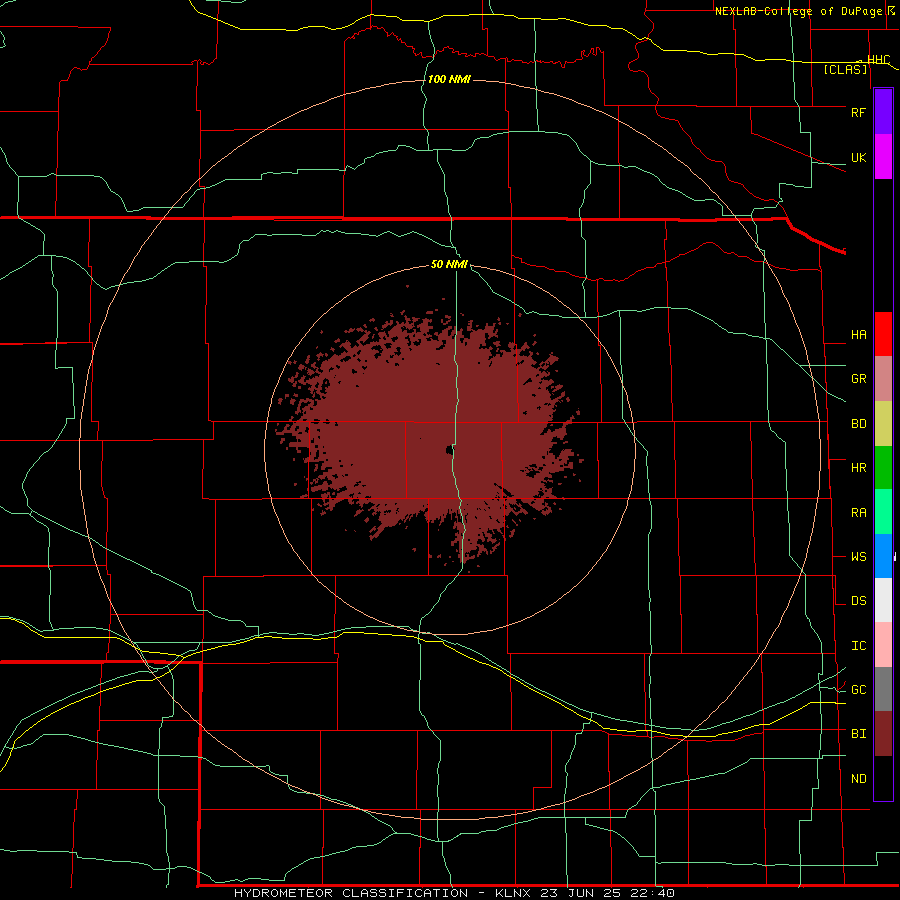Image resolution: width=900 pixels, height=900 pixels.
Task: Click the RA legend label
Action: [x=858, y=513]
